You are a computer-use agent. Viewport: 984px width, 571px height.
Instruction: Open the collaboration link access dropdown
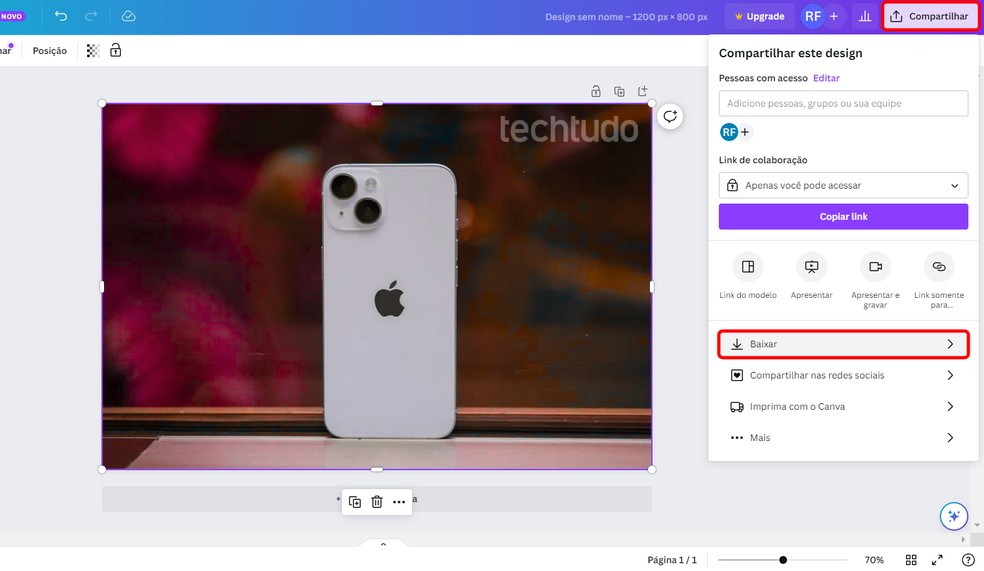[843, 186]
